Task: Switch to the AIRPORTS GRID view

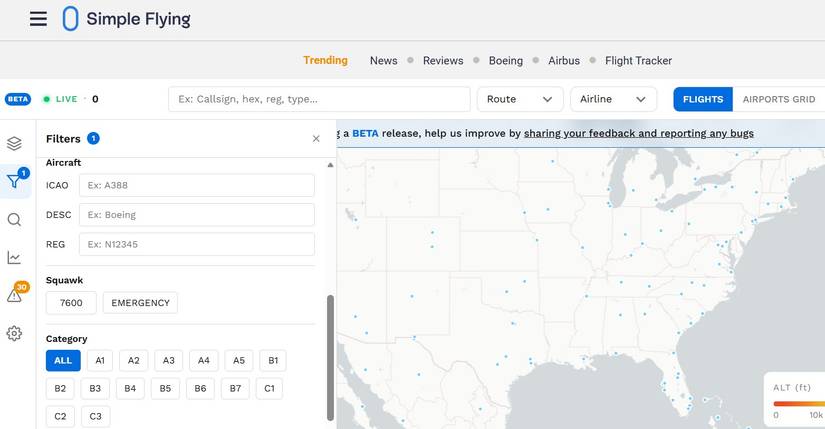Action: point(779,99)
